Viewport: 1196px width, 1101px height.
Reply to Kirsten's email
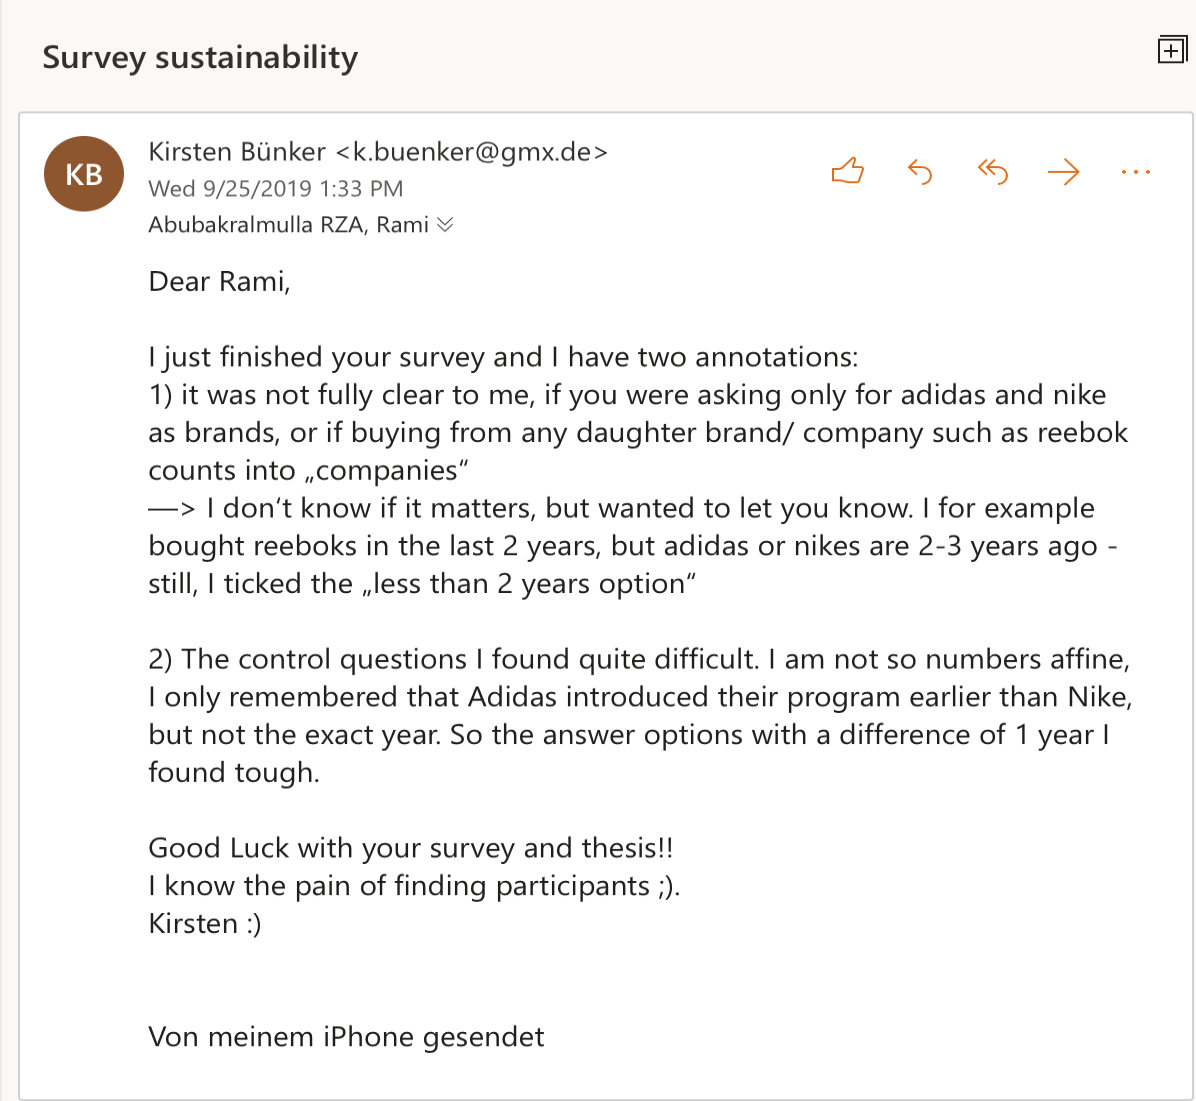pos(919,172)
